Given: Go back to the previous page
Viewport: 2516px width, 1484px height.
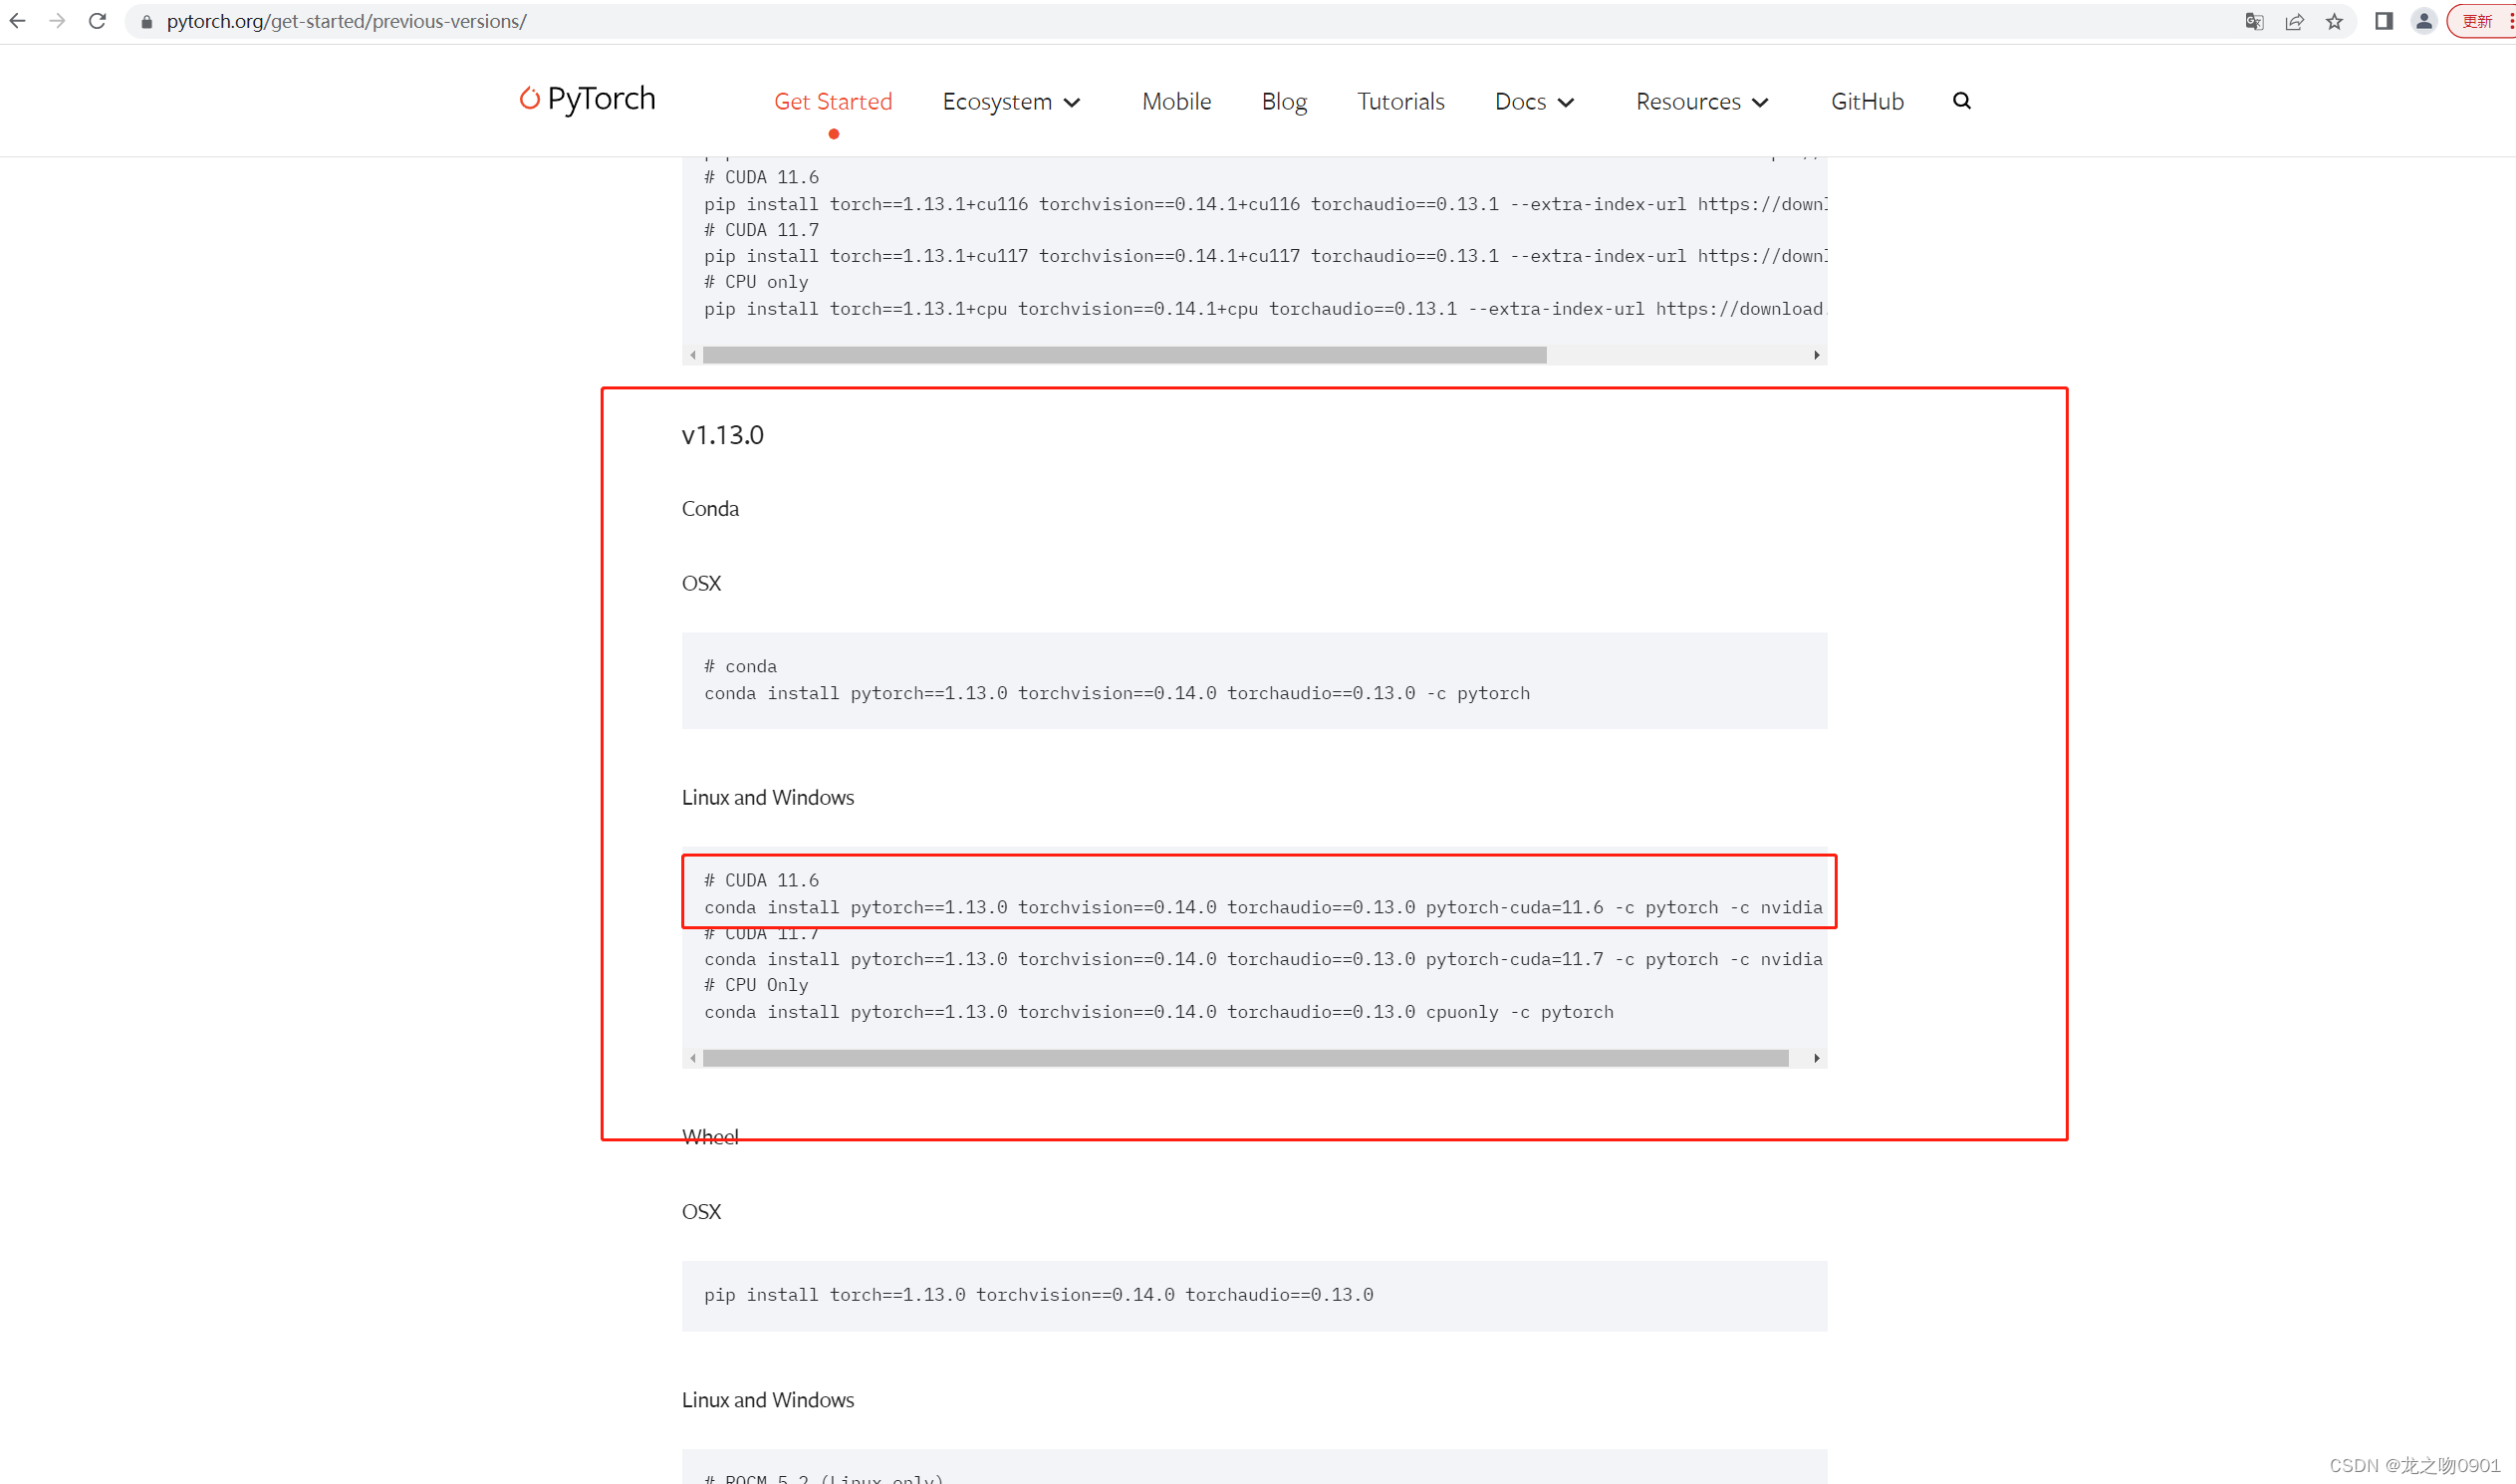Looking at the screenshot, I should click(18, 21).
